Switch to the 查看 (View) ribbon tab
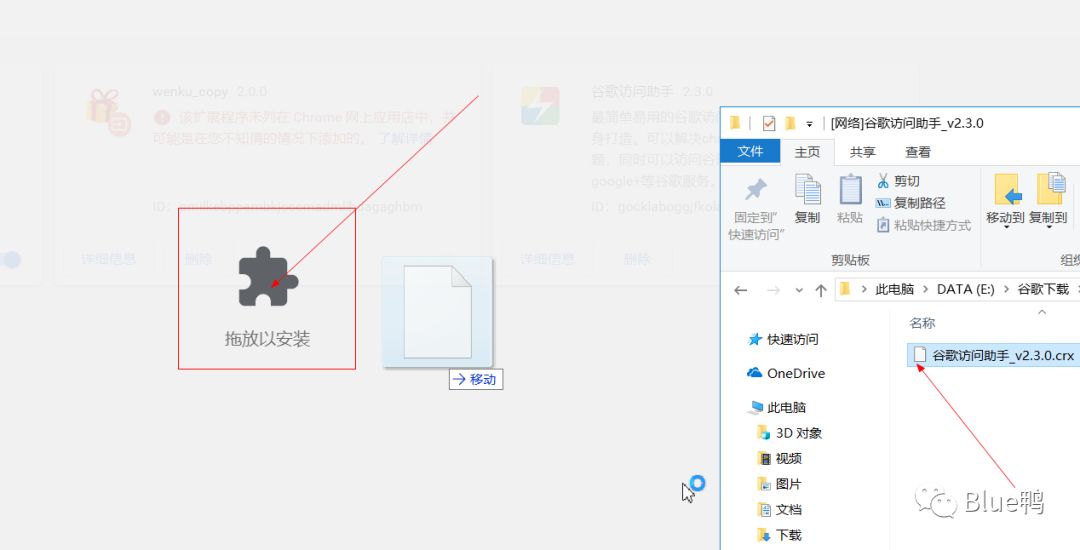The image size is (1080, 550). (917, 152)
